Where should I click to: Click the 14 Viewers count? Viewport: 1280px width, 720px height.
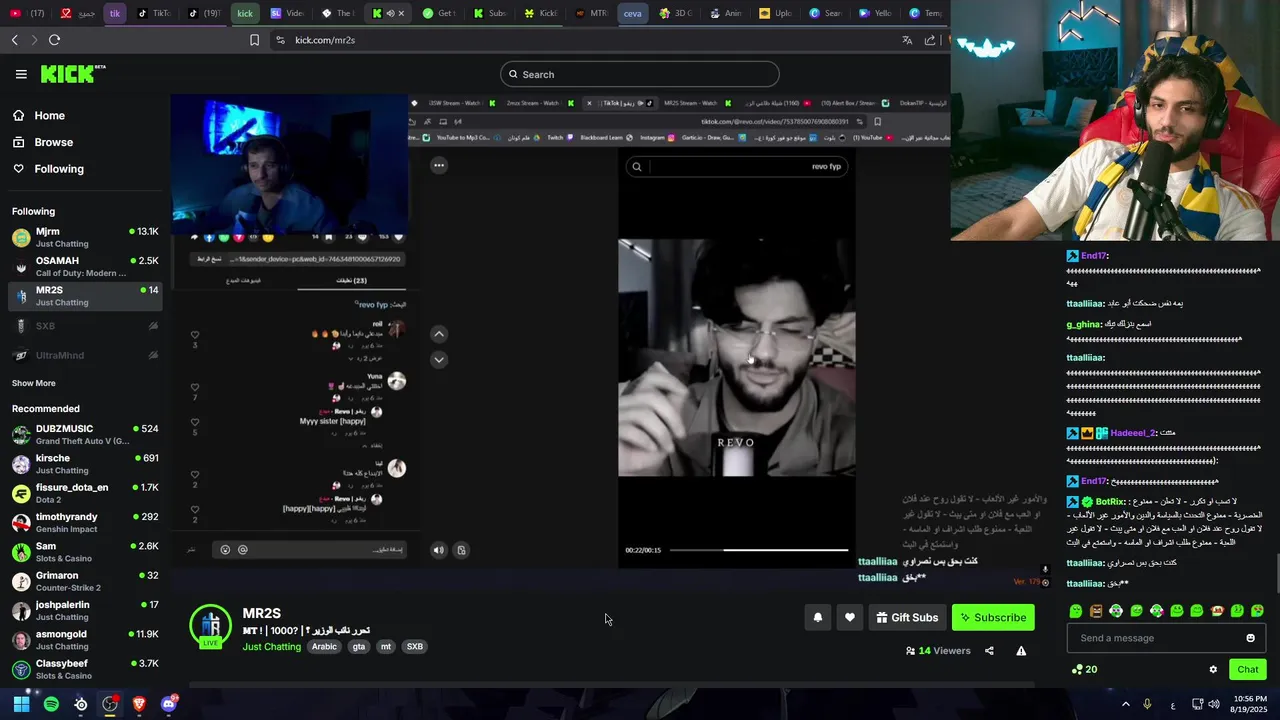tap(938, 651)
